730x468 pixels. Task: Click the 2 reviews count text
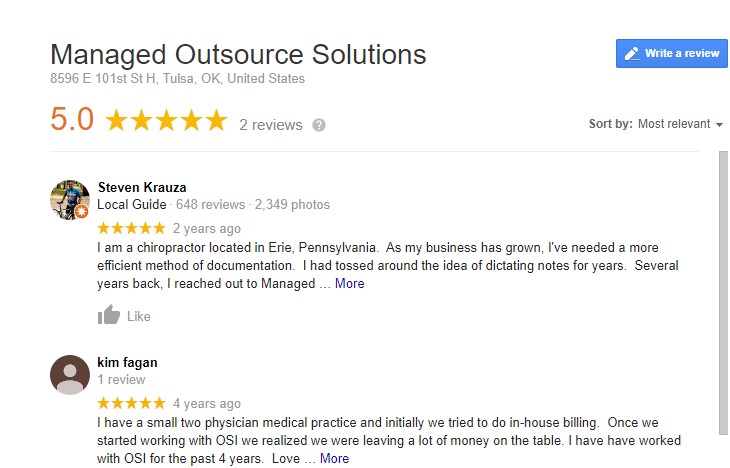(270, 125)
